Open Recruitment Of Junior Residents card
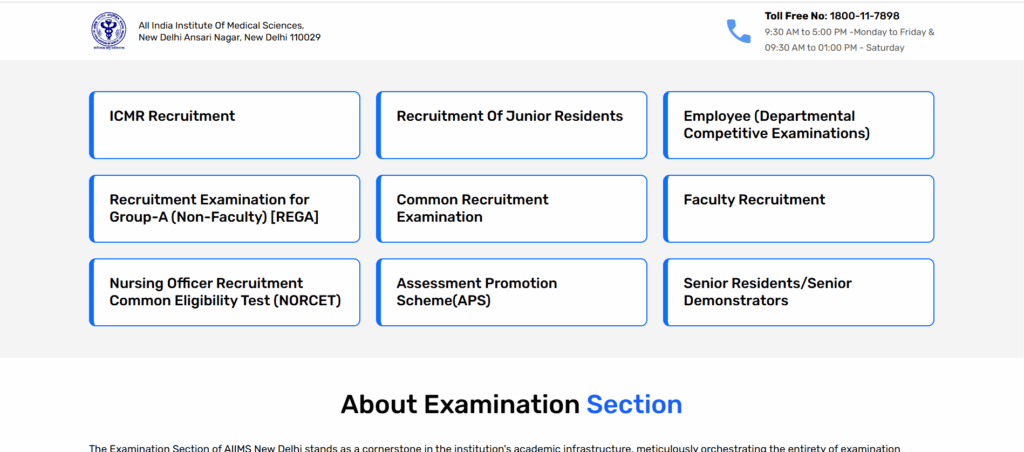The height and width of the screenshot is (452, 1024). [x=511, y=125]
